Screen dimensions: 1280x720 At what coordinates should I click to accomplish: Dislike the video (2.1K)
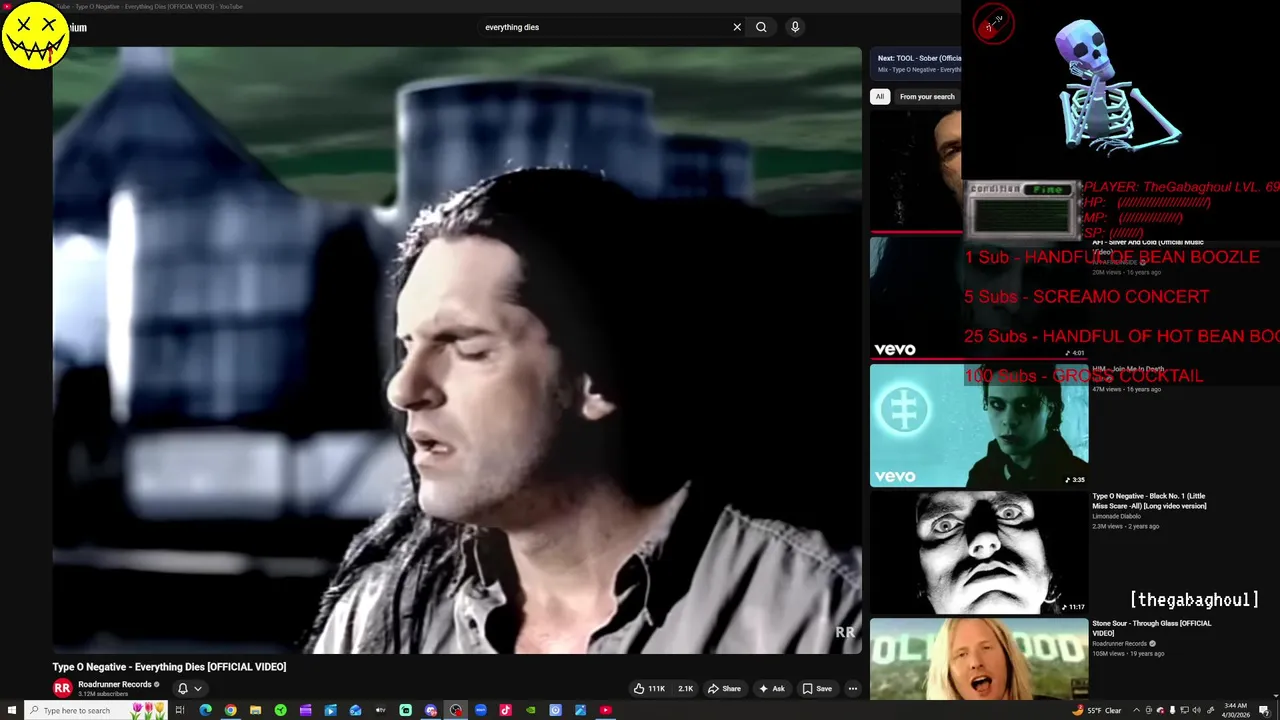[685, 688]
